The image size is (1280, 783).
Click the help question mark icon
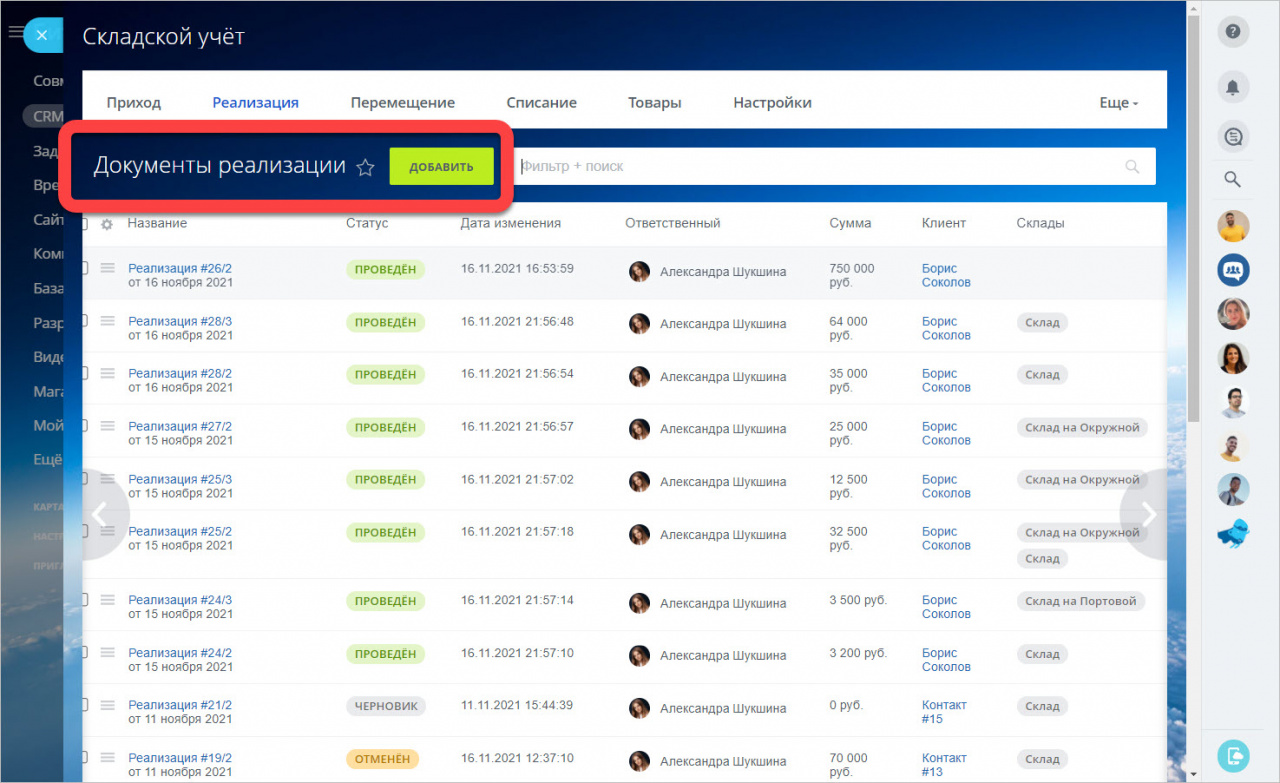pyautogui.click(x=1233, y=32)
